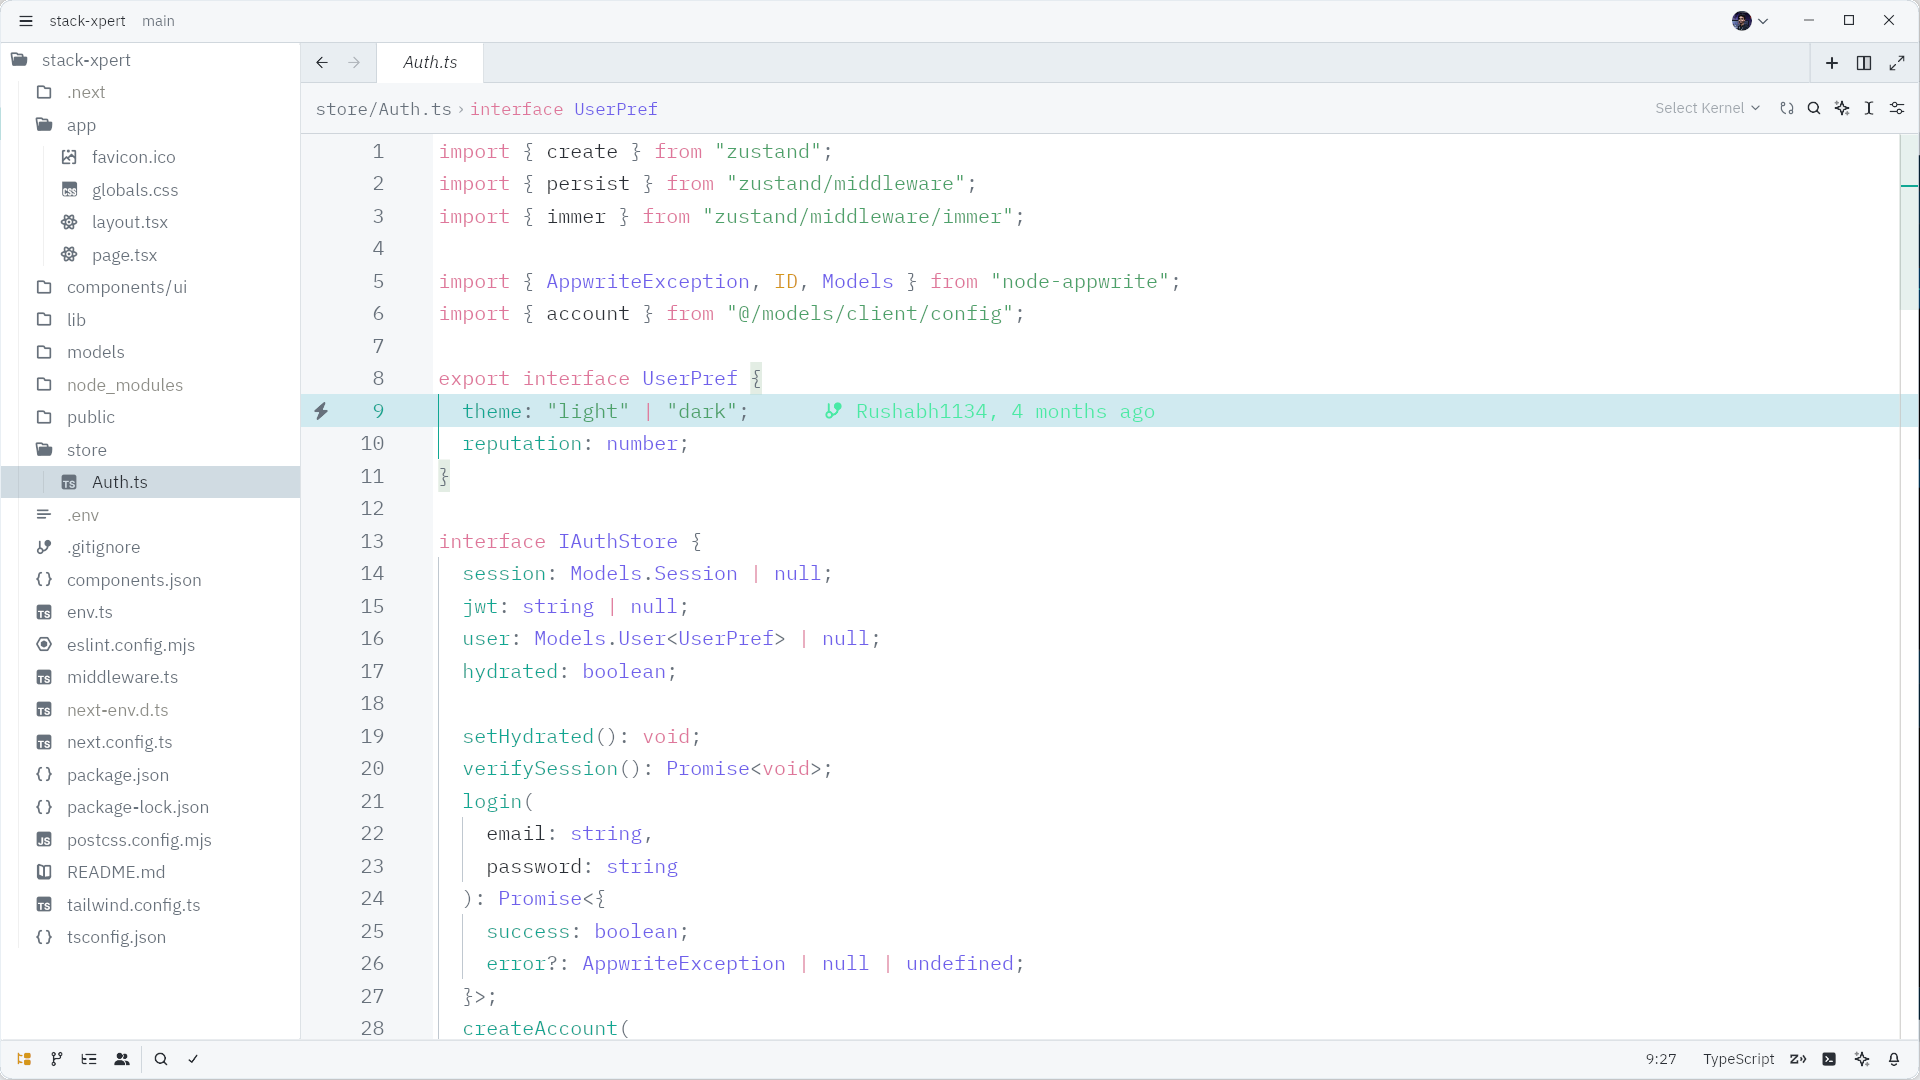
Task: Open eslint.config.mjs file
Action: (x=150, y=645)
